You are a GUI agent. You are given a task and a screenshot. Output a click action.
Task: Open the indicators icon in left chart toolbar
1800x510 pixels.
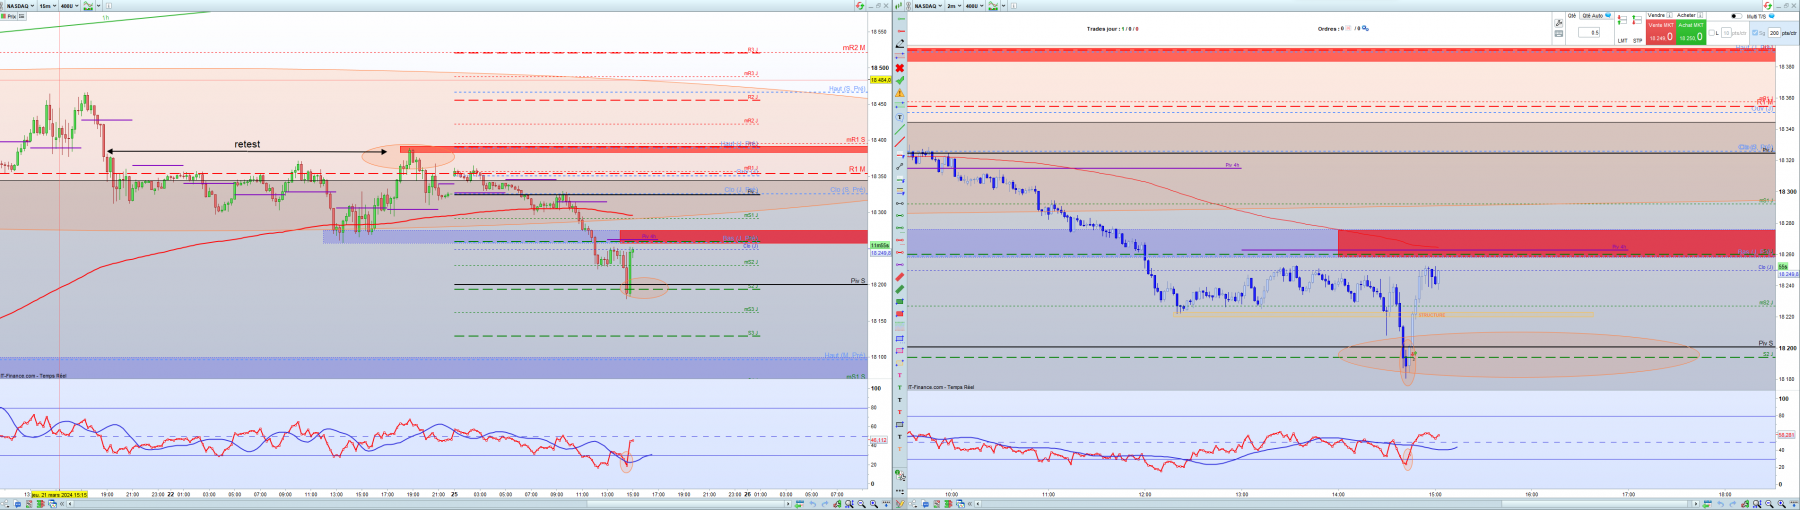(88, 5)
